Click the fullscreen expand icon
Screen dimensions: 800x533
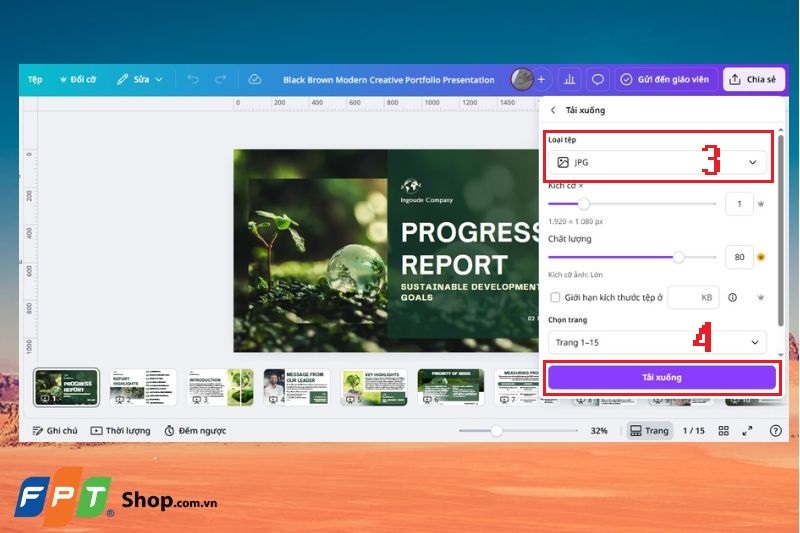click(x=747, y=431)
